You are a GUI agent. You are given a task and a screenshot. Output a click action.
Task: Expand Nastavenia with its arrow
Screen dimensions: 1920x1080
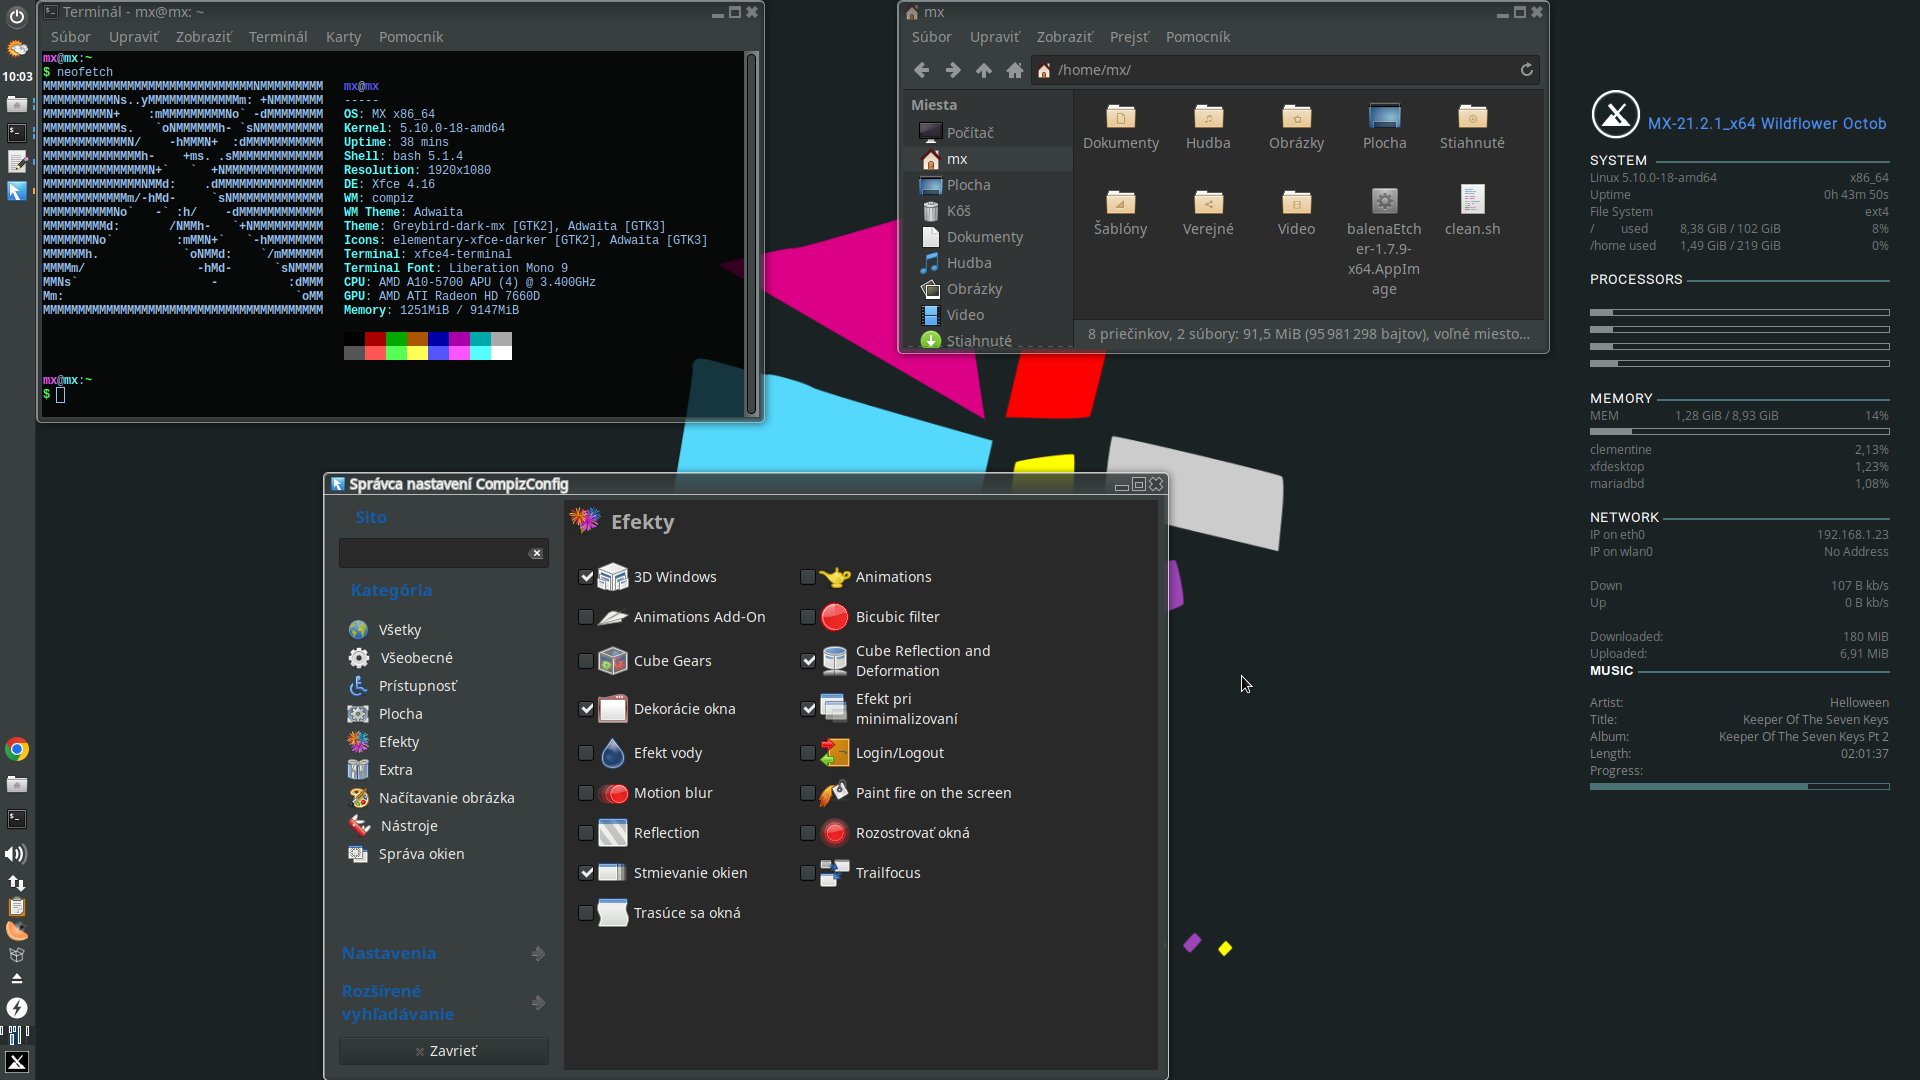[538, 953]
